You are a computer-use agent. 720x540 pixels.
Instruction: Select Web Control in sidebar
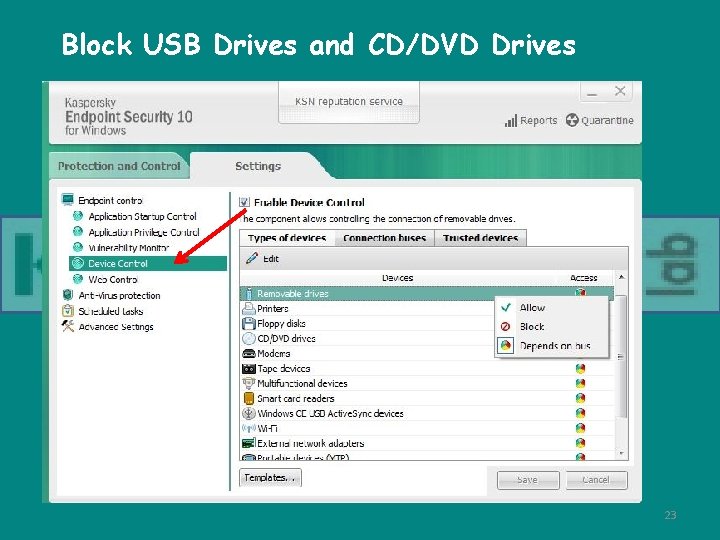pos(113,279)
